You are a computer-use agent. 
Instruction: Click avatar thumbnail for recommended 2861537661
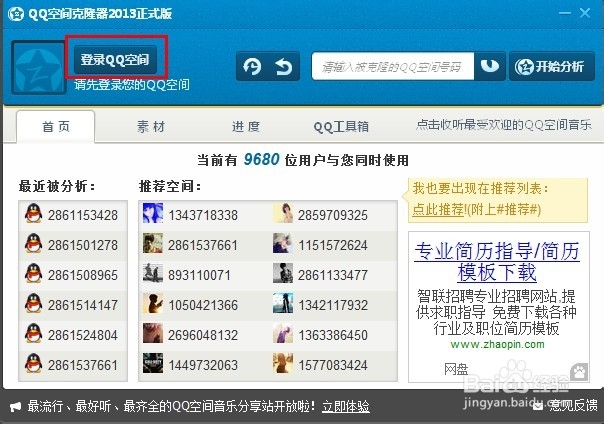pos(153,243)
